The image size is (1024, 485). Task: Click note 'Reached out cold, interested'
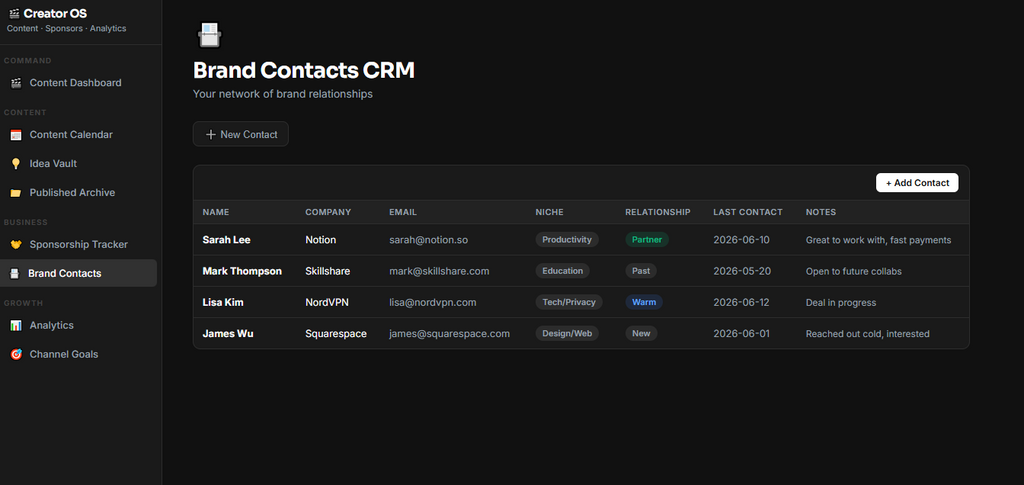[867, 334]
